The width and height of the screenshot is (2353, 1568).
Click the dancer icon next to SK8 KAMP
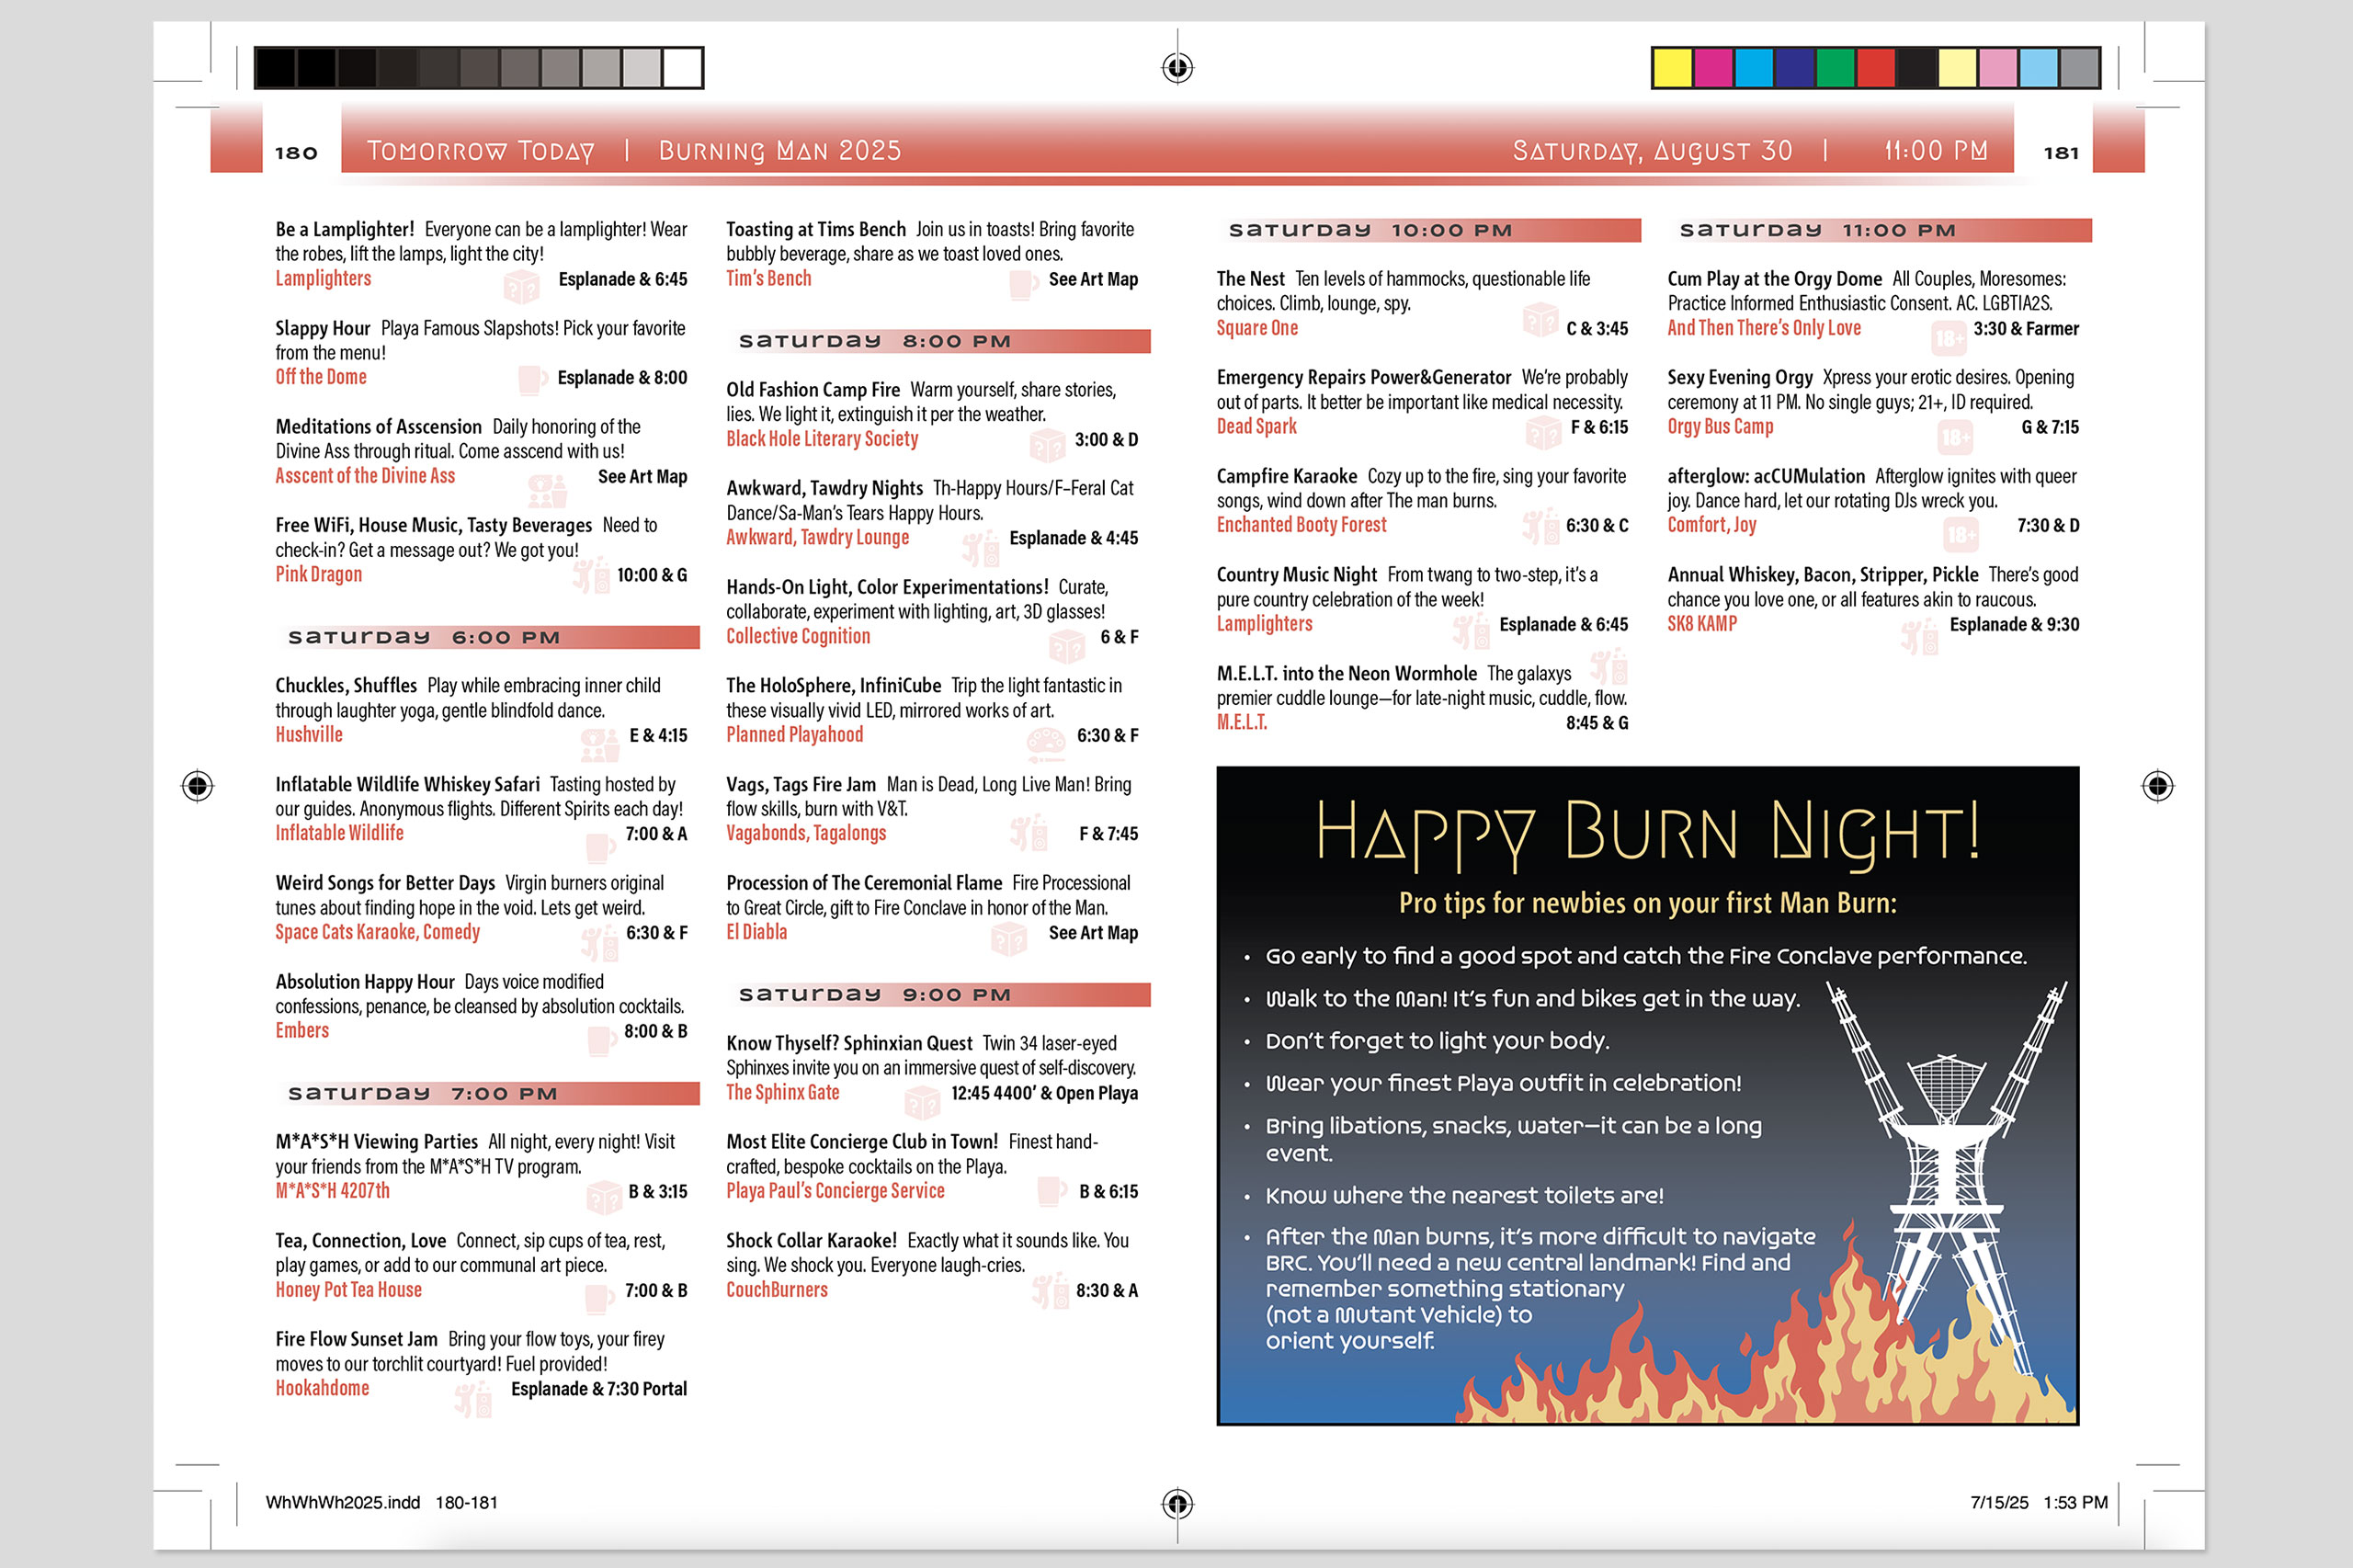point(1919,636)
